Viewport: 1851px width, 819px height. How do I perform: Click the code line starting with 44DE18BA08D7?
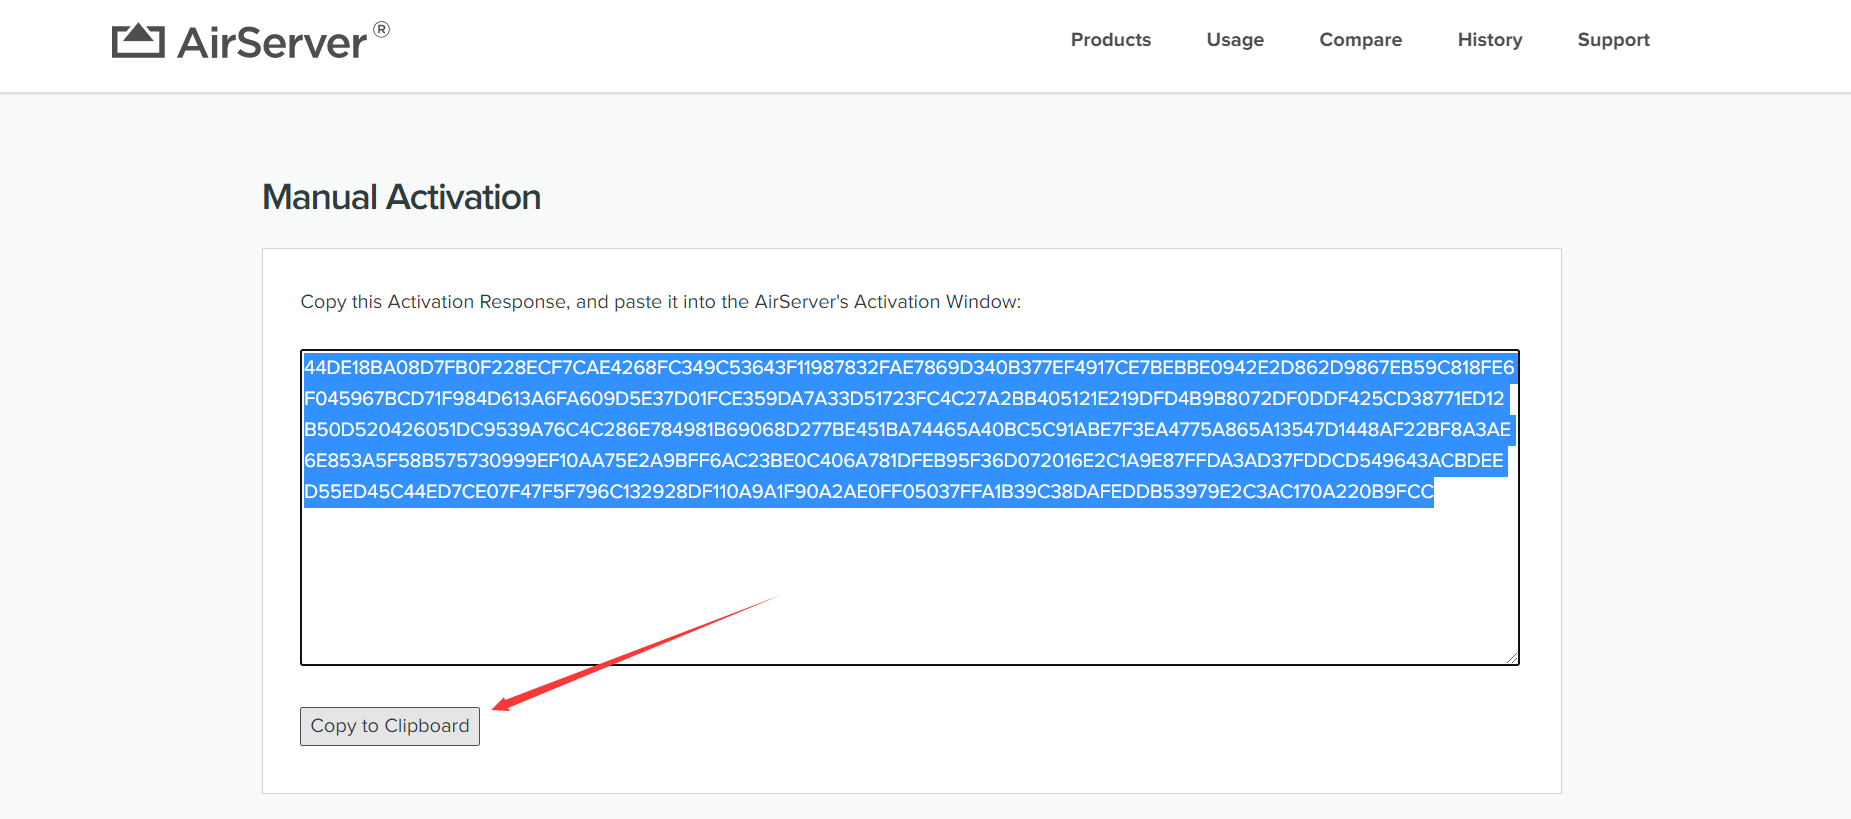point(909,368)
